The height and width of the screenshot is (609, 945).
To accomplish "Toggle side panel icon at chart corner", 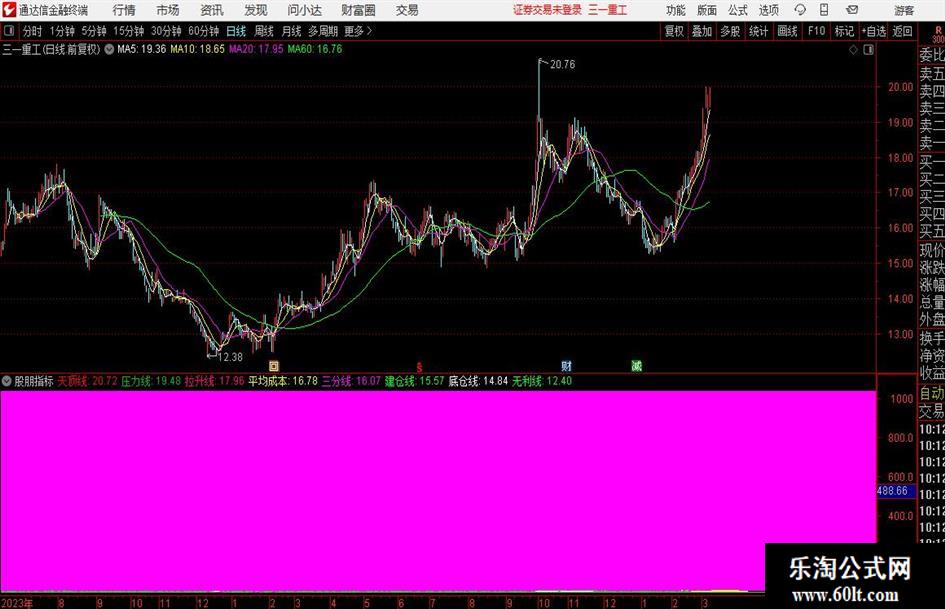I will click(868, 50).
